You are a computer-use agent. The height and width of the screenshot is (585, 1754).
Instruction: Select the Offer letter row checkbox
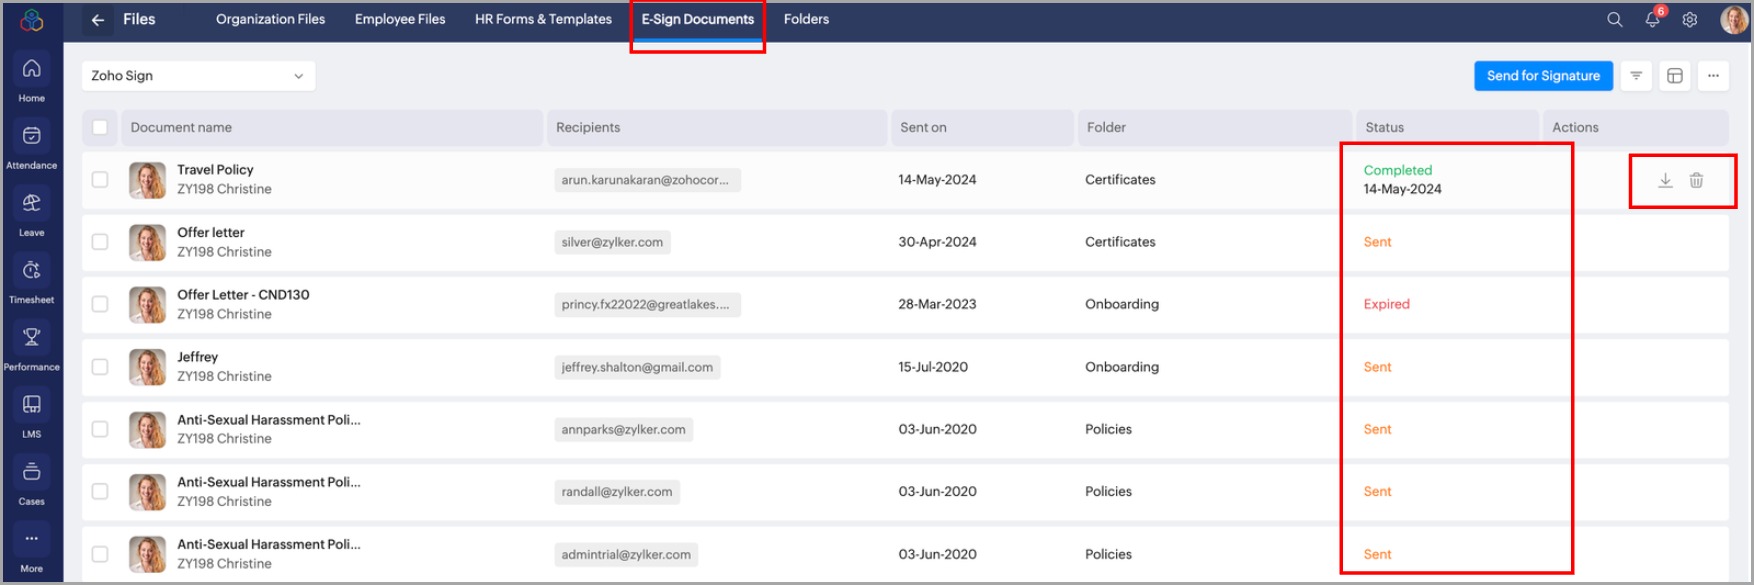(x=100, y=242)
